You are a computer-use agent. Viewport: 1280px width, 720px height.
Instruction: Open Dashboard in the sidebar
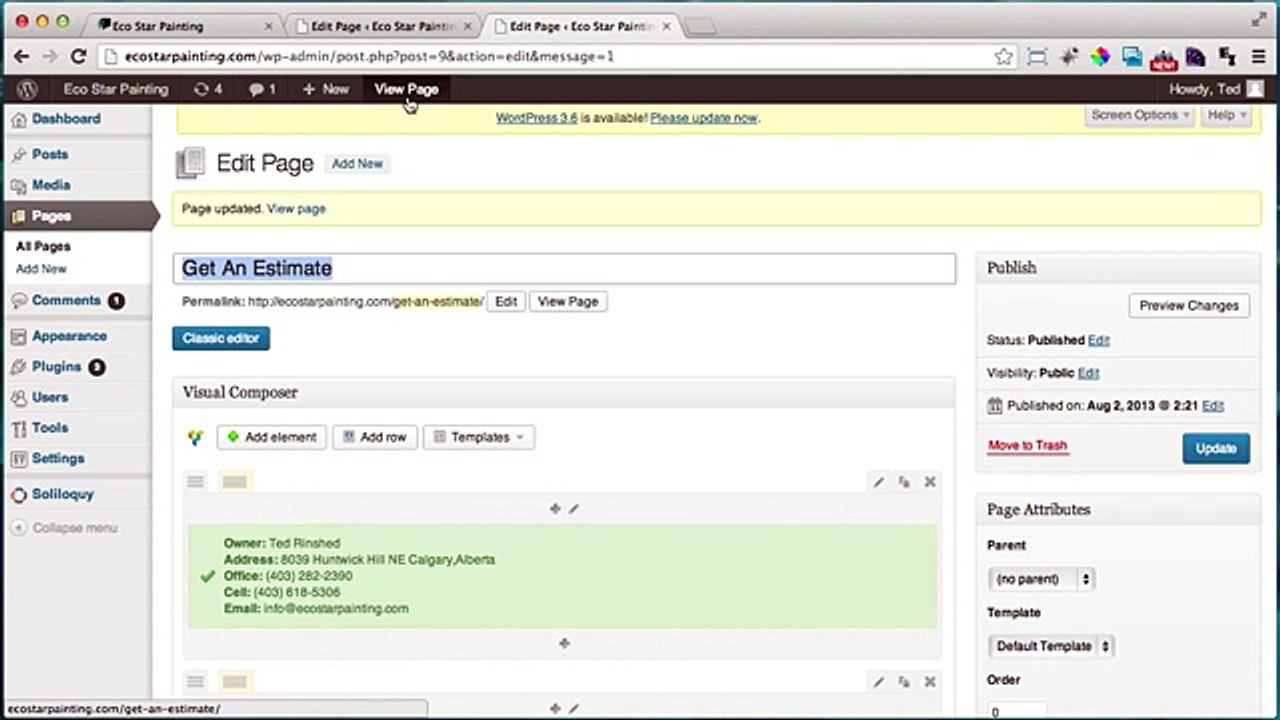pos(66,119)
